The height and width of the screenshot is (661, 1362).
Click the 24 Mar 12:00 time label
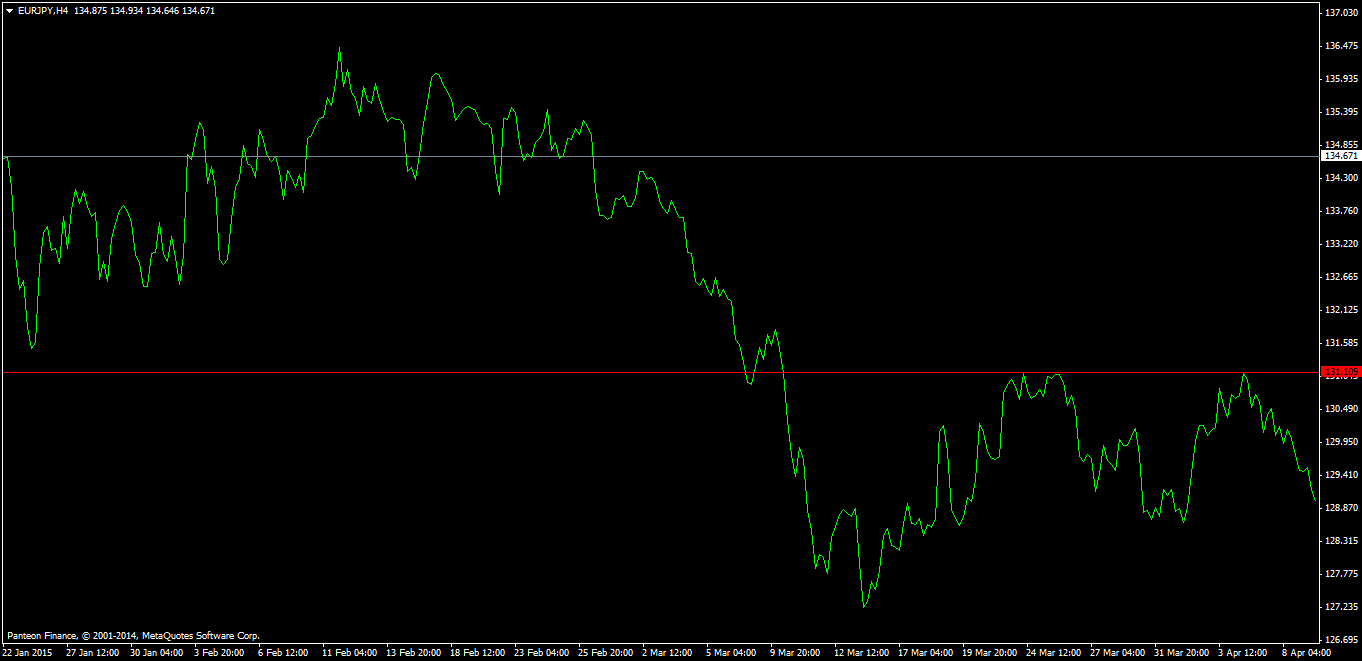[x=1053, y=653]
